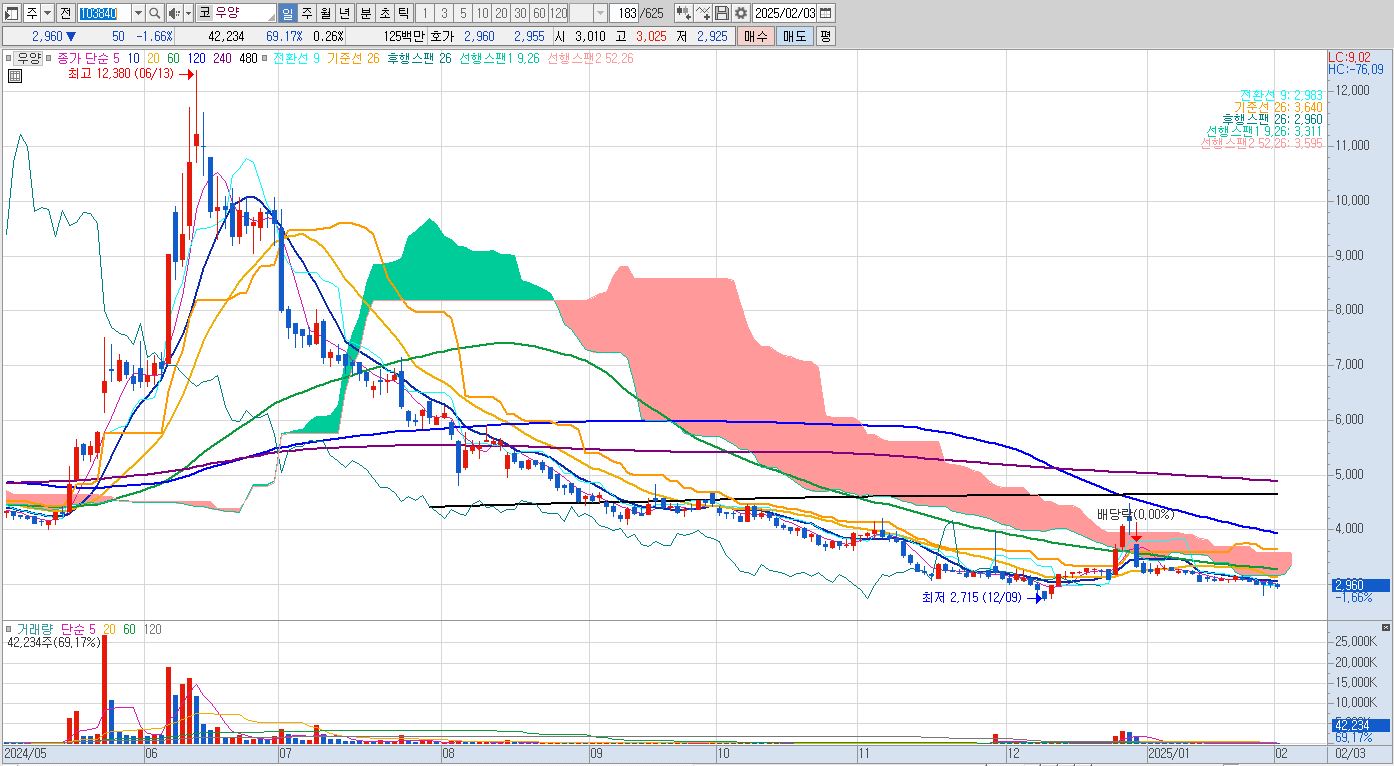1394x766 pixels.
Task: Click the add indicator icon beside 183/625
Action: click(x=683, y=13)
